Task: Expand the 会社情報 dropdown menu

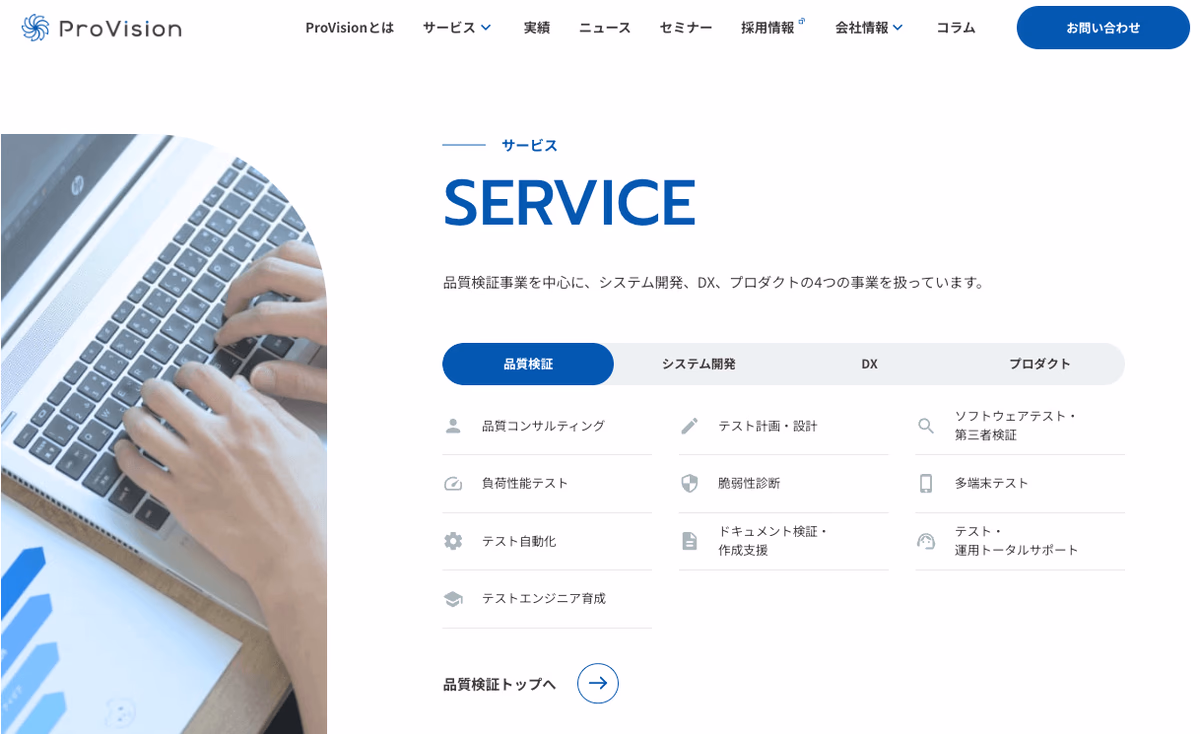Action: [869, 28]
